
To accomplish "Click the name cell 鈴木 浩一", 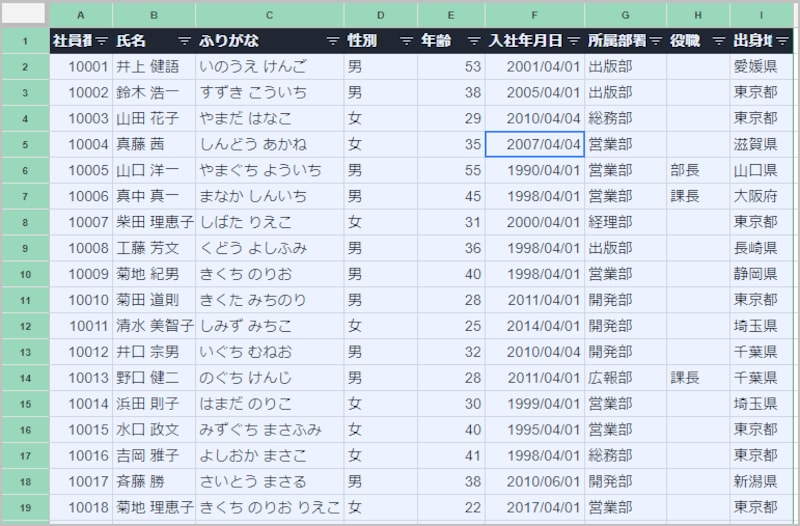I will point(154,92).
